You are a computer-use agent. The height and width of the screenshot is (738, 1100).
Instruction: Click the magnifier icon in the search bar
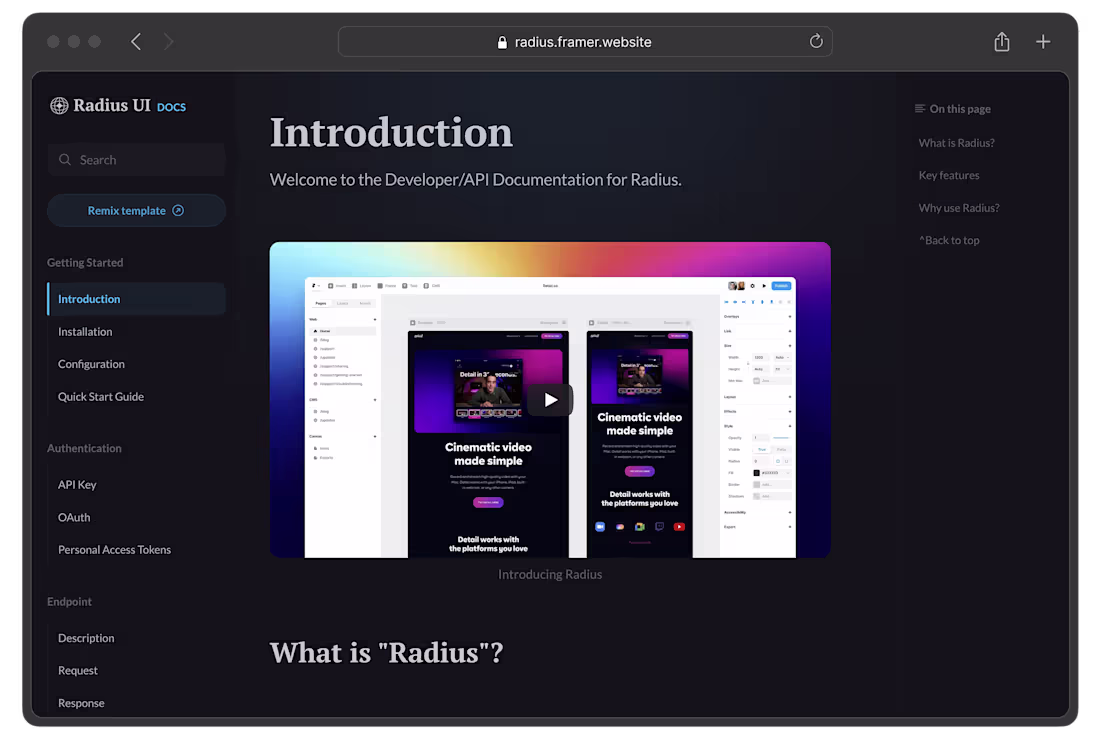pos(63,159)
